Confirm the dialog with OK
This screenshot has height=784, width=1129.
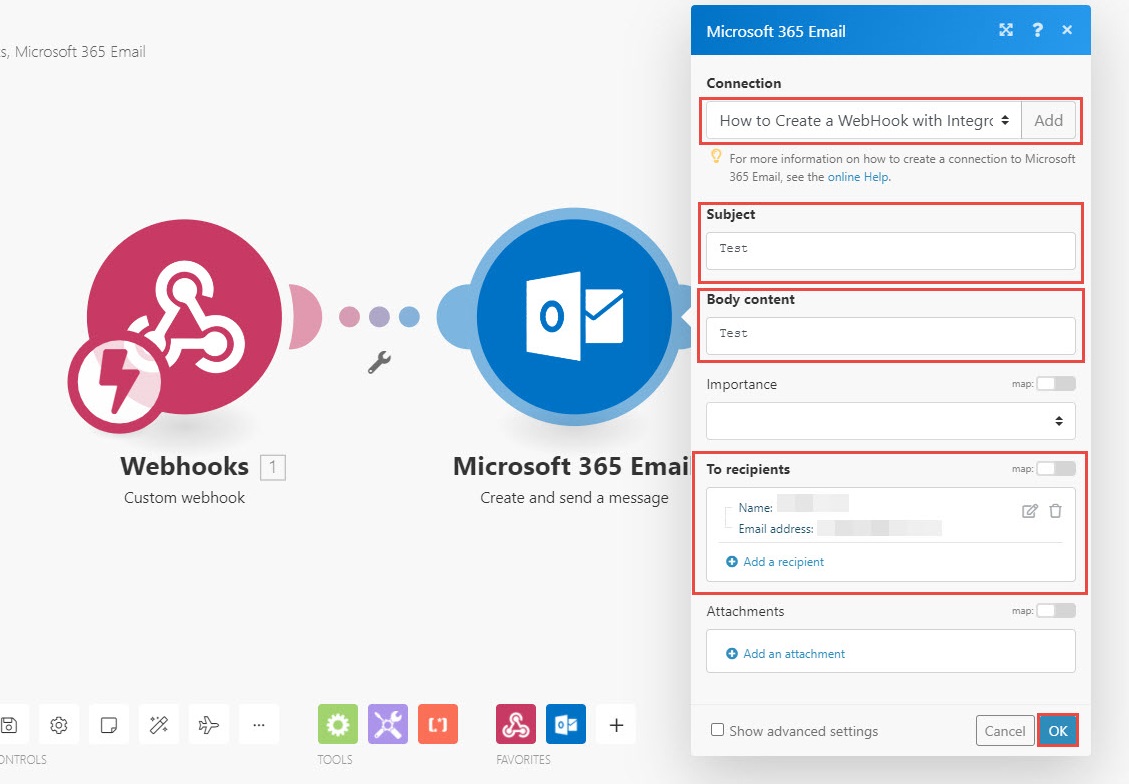point(1058,731)
